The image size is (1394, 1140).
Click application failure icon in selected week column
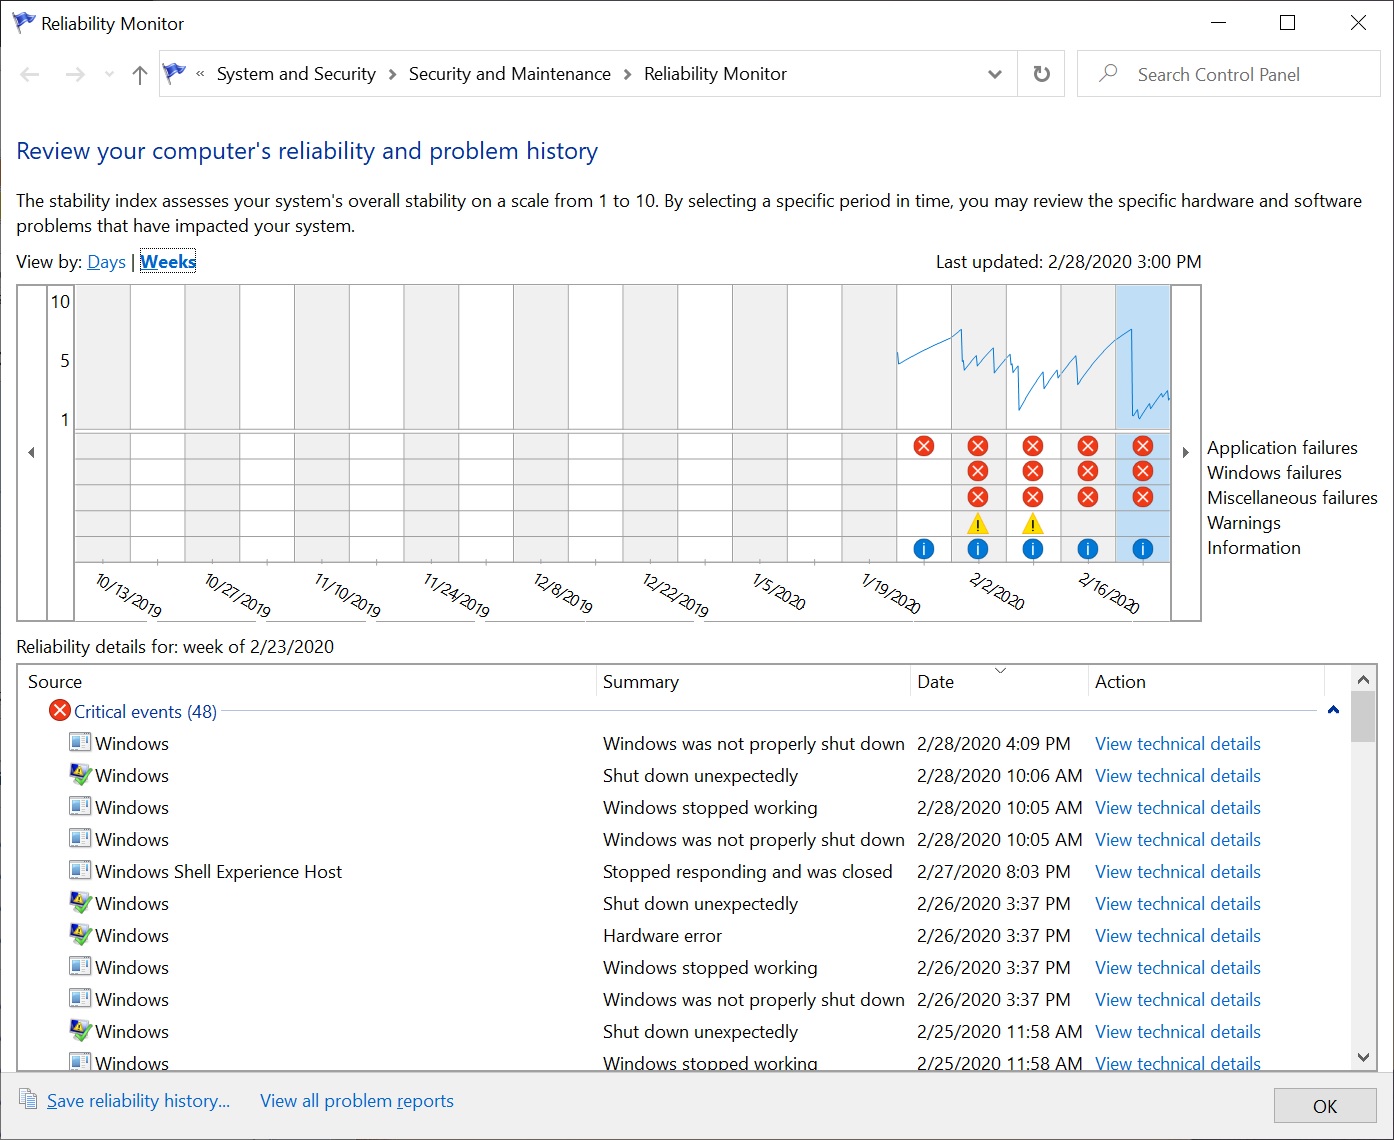pyautogui.click(x=1143, y=446)
